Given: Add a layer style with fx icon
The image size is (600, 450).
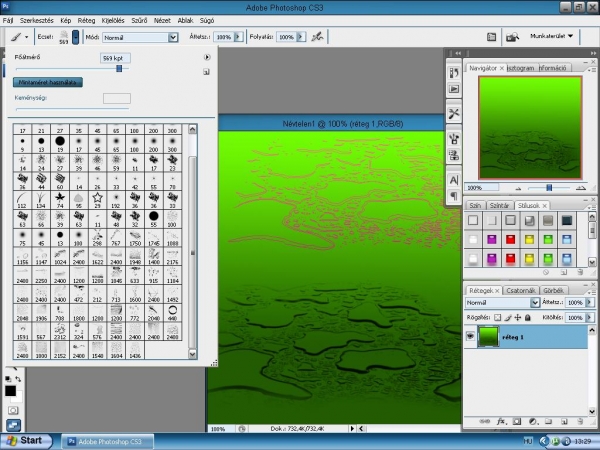Looking at the screenshot, I should pyautogui.click(x=501, y=421).
